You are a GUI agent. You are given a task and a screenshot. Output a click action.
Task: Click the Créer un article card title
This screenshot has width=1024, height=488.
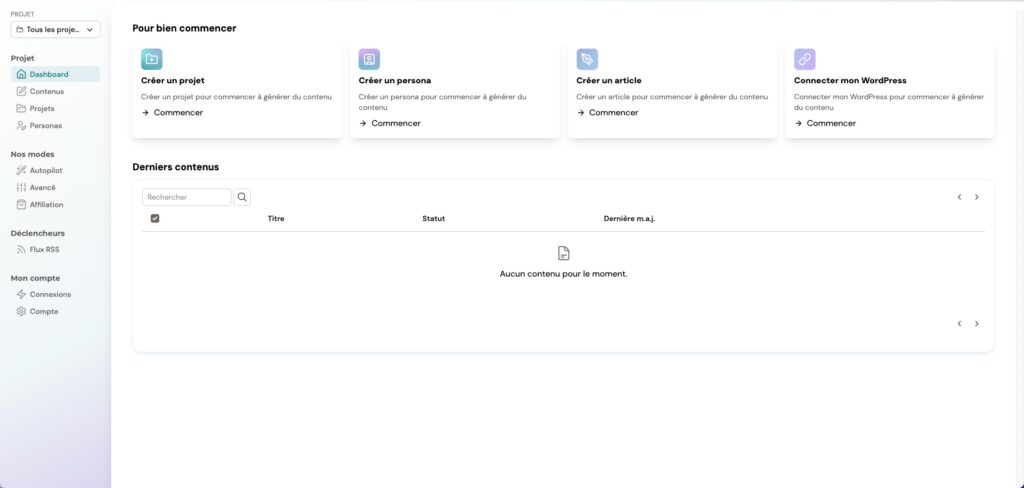coord(609,80)
